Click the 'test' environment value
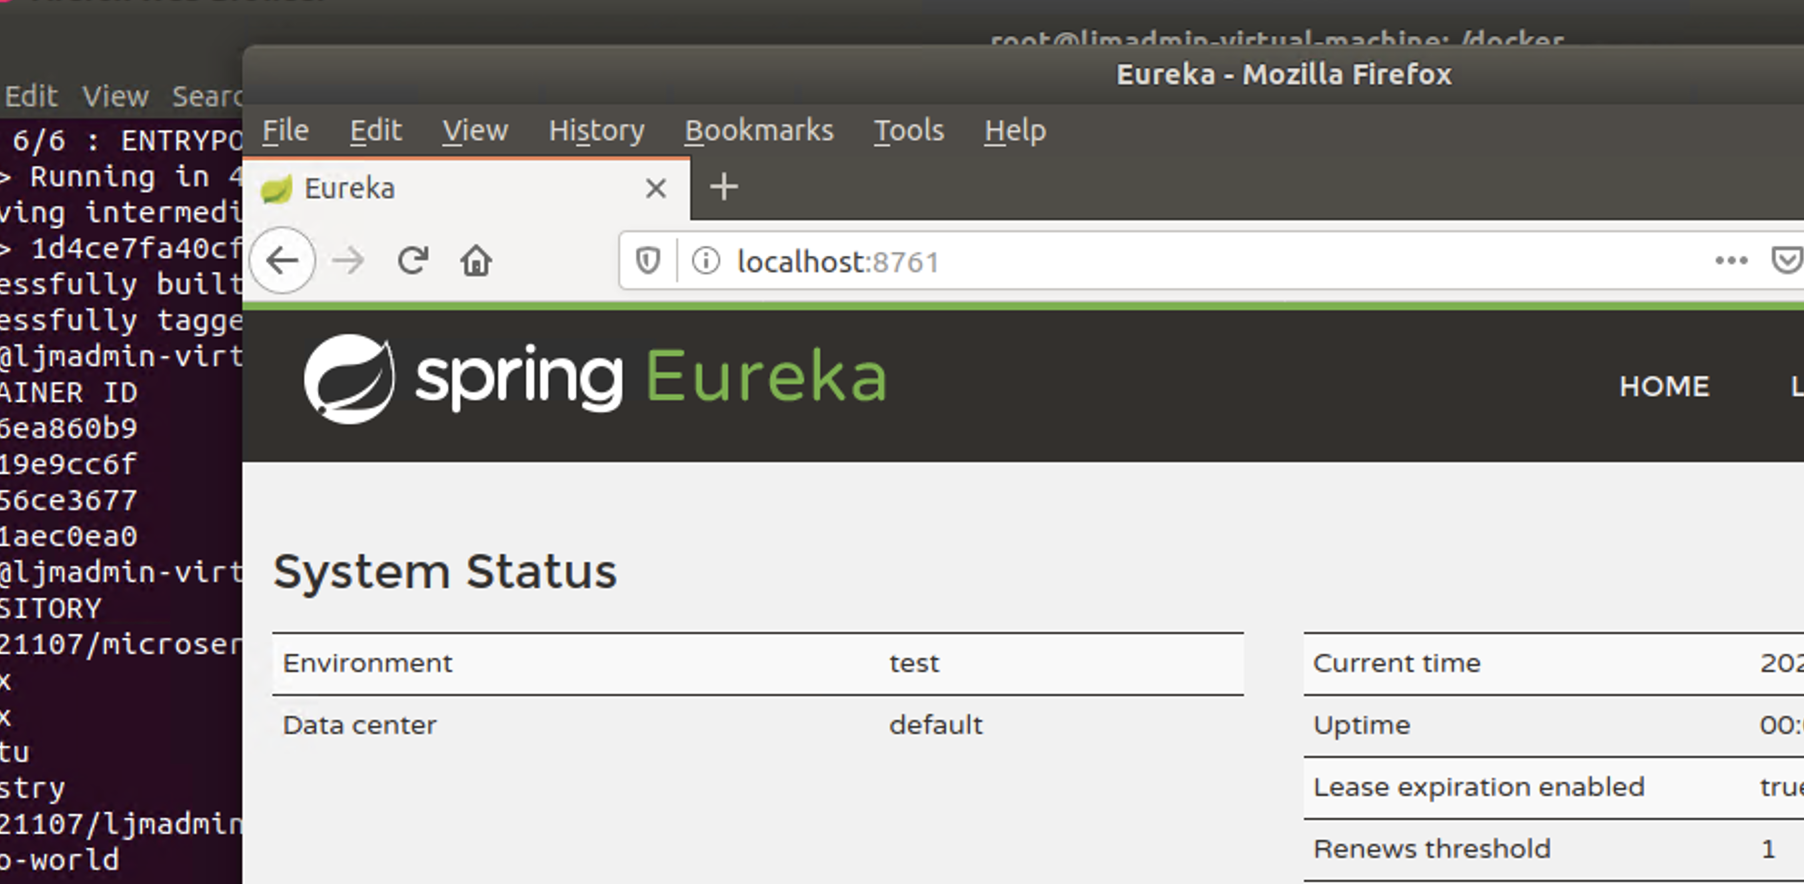1804x884 pixels. [914, 663]
